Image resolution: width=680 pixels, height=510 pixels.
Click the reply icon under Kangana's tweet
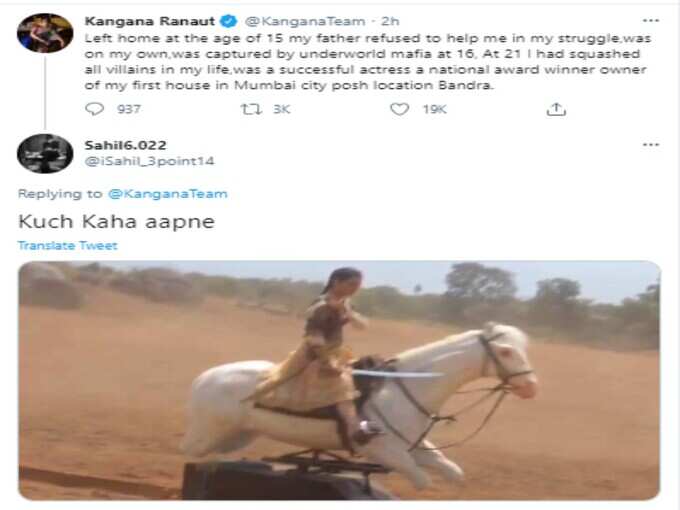95,109
